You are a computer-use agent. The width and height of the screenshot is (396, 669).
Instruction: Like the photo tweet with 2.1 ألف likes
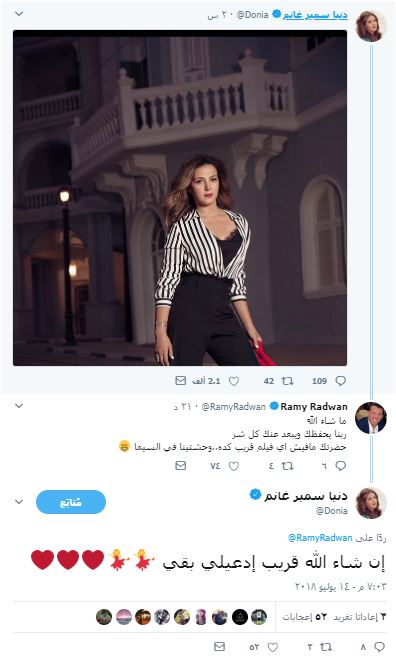click(x=234, y=381)
